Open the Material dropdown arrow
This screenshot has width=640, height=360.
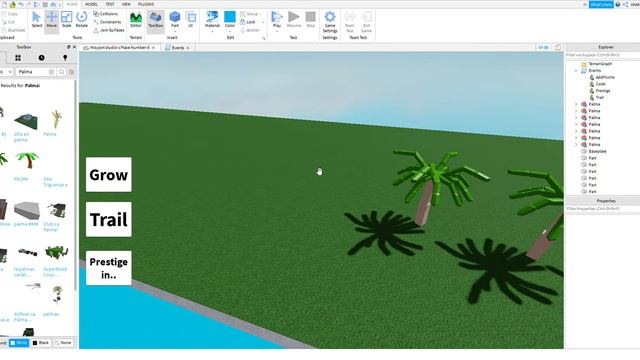212,31
